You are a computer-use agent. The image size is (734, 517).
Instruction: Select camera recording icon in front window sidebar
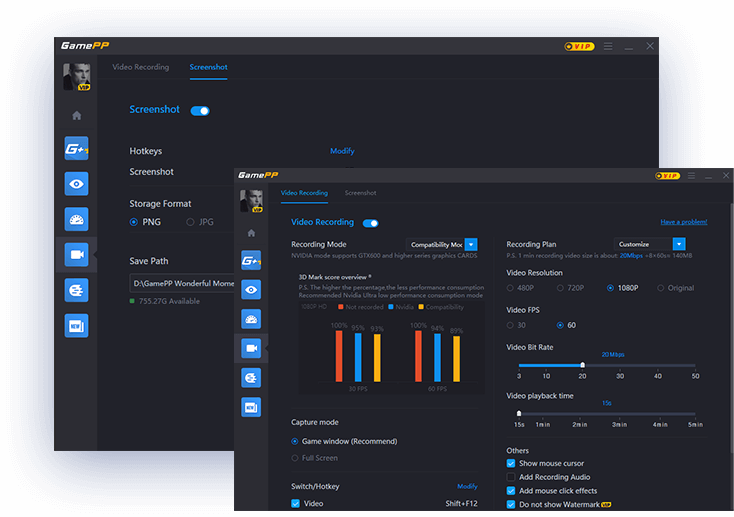[251, 348]
